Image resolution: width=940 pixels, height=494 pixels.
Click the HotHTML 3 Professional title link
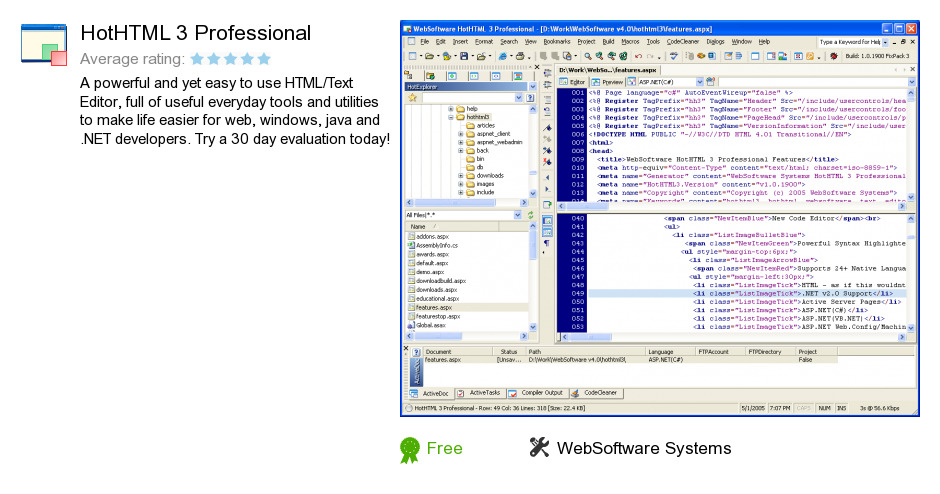tap(195, 33)
